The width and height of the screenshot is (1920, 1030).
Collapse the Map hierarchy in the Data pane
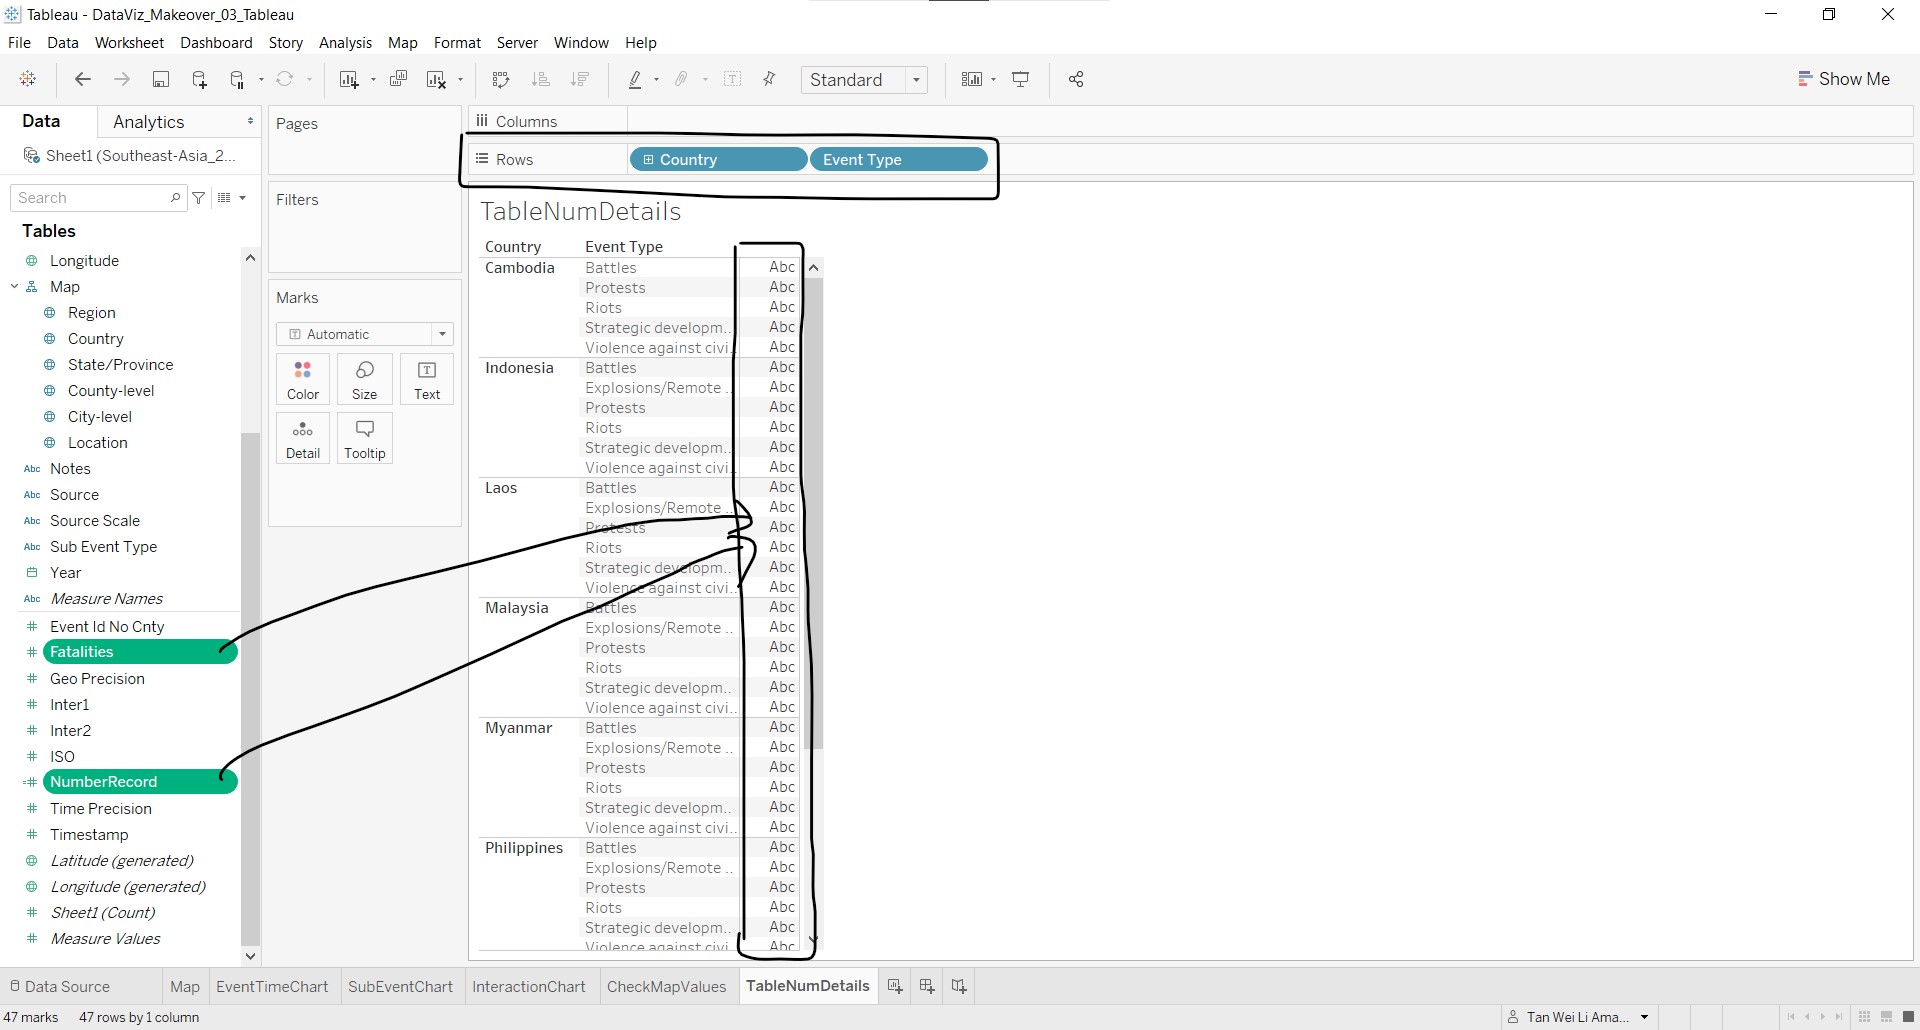pos(15,287)
